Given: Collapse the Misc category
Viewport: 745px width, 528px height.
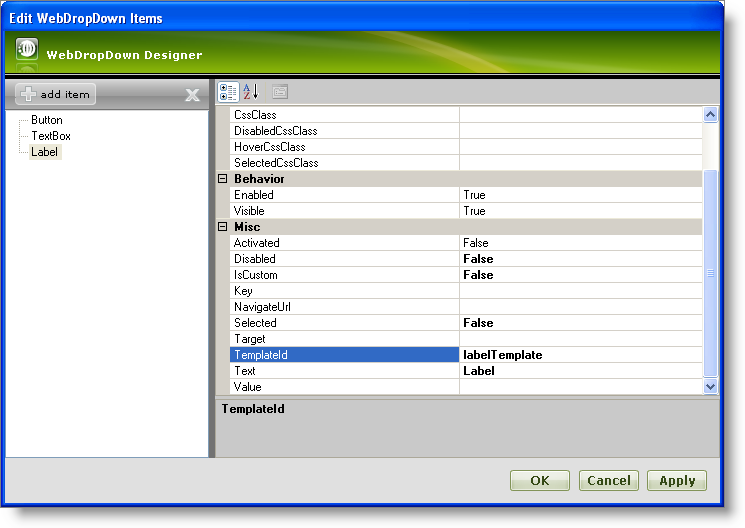Looking at the screenshot, I should coord(223,227).
